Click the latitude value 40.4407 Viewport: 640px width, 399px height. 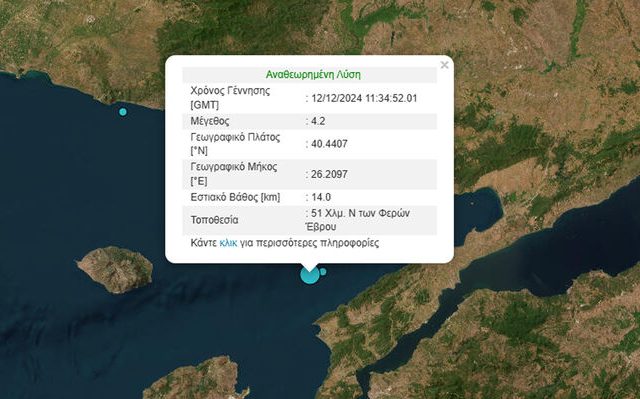point(329,144)
